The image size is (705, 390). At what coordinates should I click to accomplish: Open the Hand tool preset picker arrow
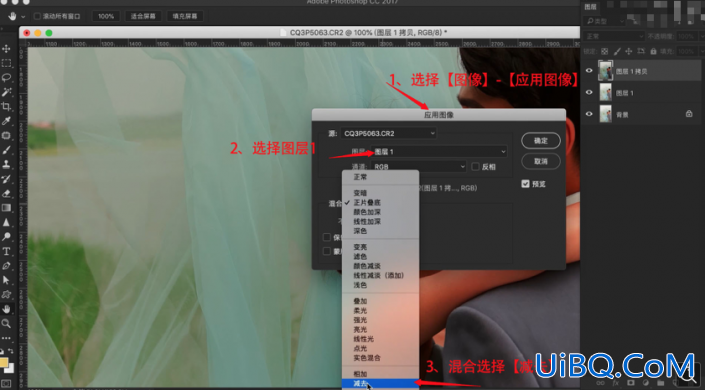(x=23, y=17)
